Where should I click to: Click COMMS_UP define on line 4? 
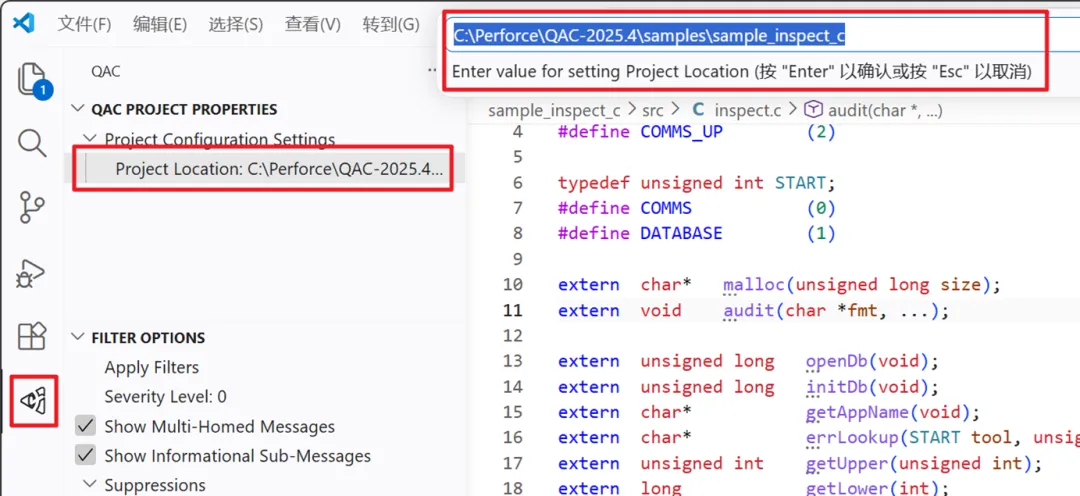[x=682, y=132]
